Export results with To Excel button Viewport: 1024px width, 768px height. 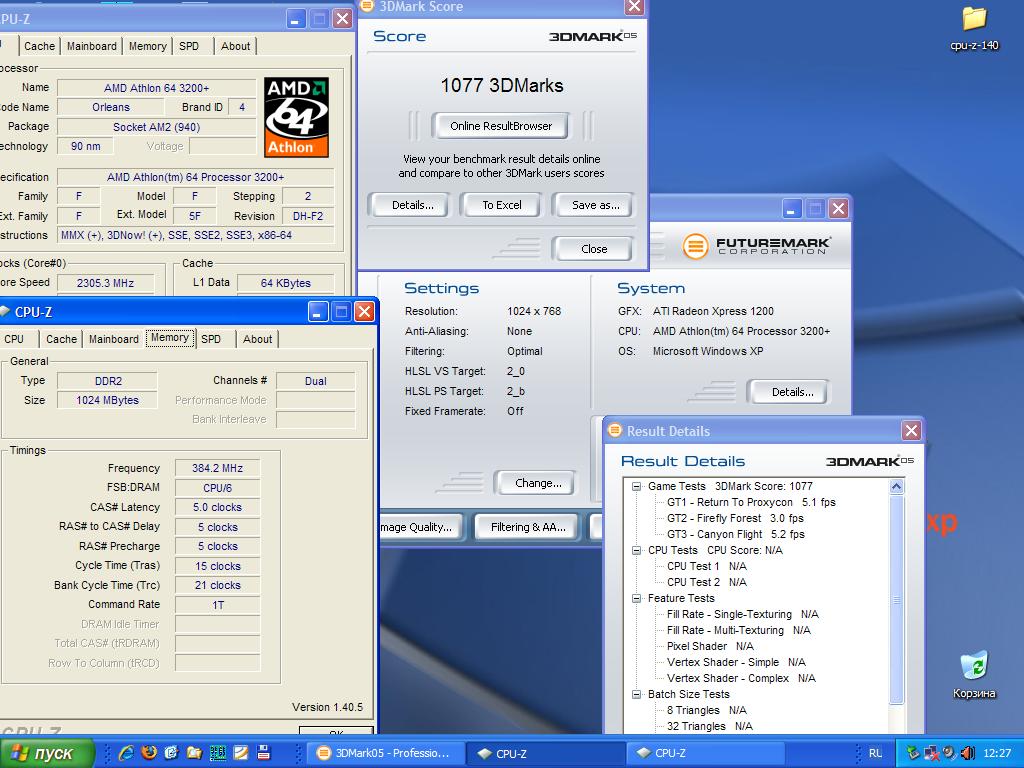click(502, 205)
